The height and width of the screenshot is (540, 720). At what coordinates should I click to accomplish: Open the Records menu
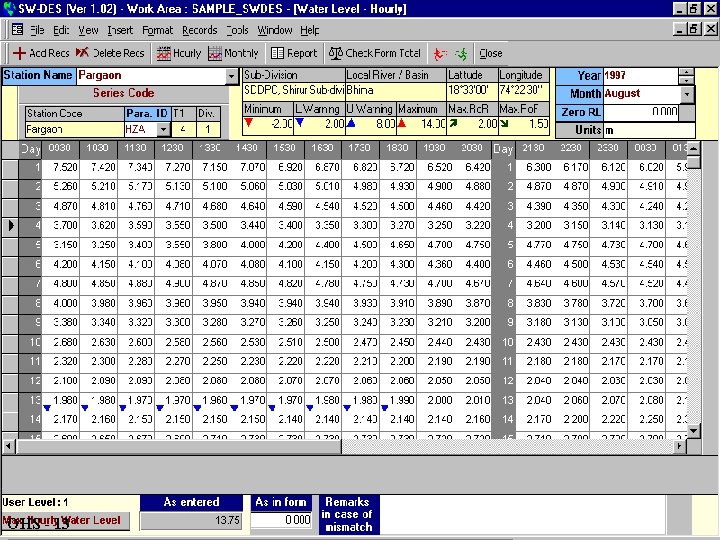tap(199, 30)
